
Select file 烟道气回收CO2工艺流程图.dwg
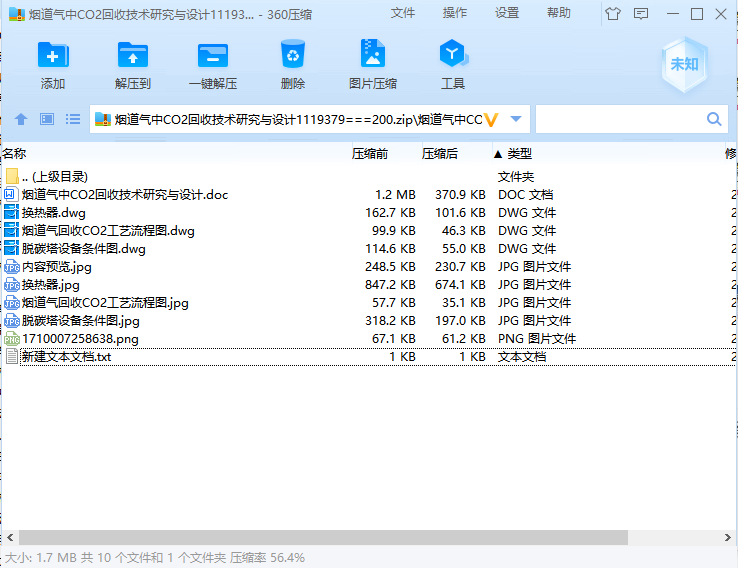108,231
